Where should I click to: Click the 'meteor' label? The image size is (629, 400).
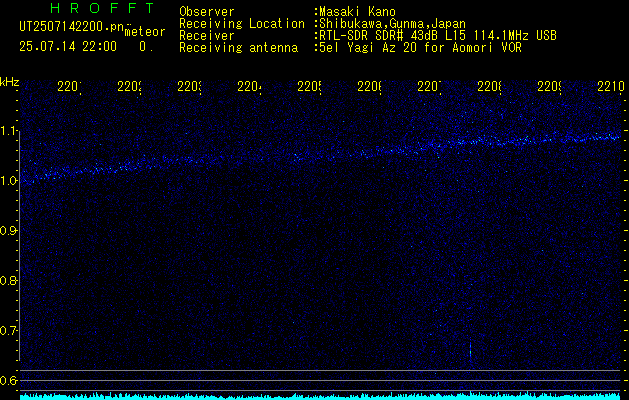pos(145,32)
